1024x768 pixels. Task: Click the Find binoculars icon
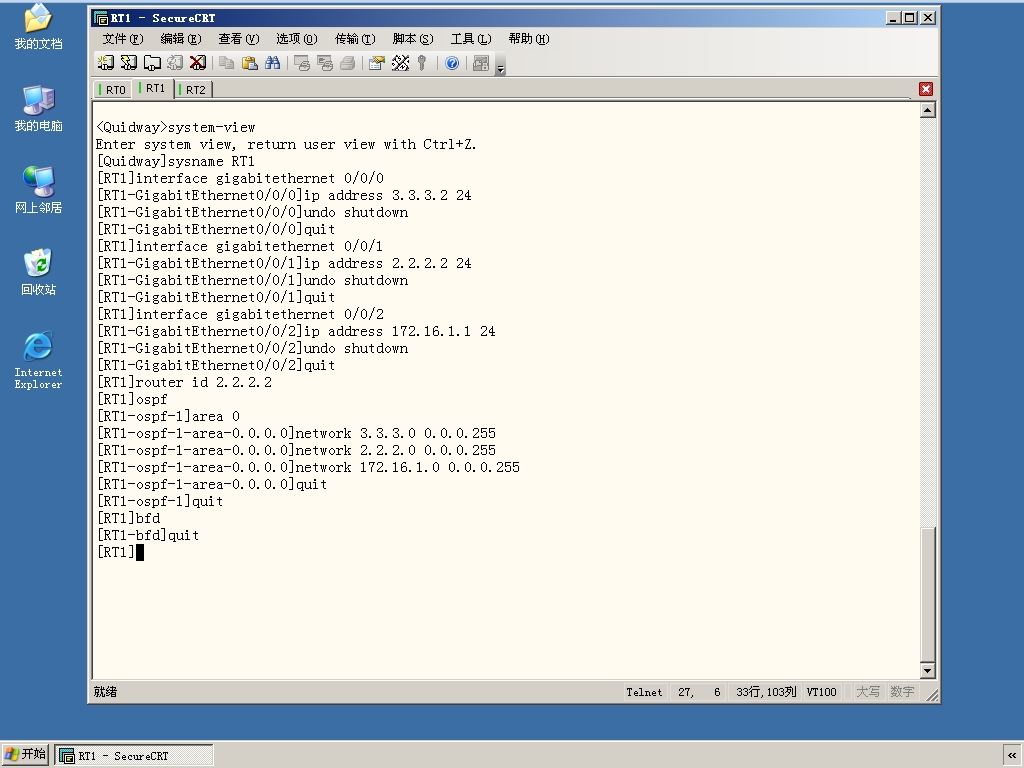272,63
